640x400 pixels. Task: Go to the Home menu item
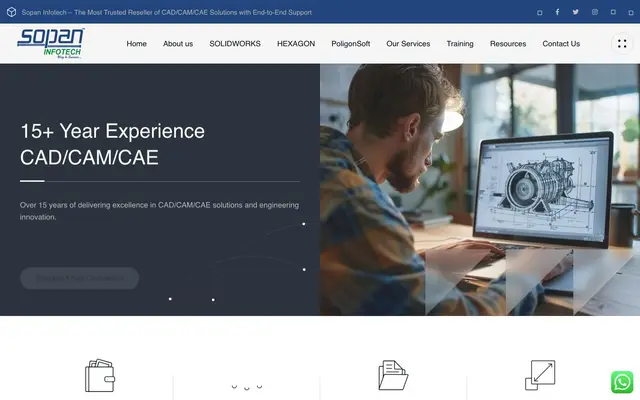pyautogui.click(x=136, y=44)
